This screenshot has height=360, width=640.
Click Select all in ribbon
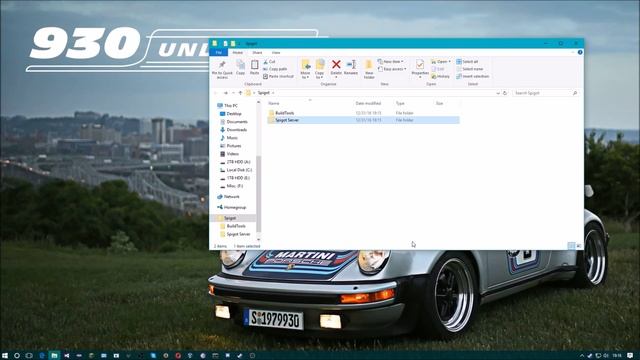[467, 62]
